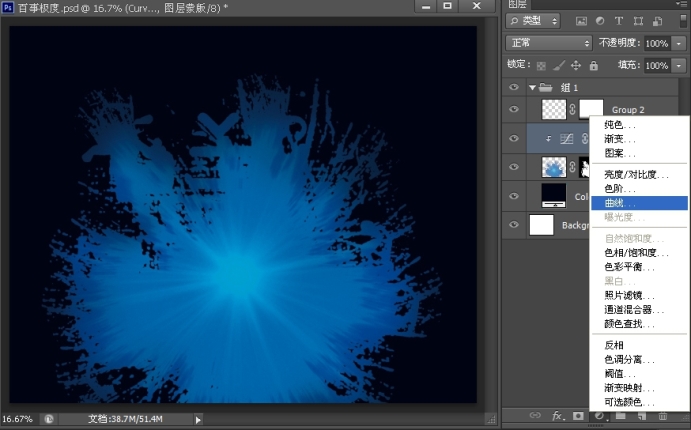
Task: Click the lock all padlock icon
Action: [593, 66]
